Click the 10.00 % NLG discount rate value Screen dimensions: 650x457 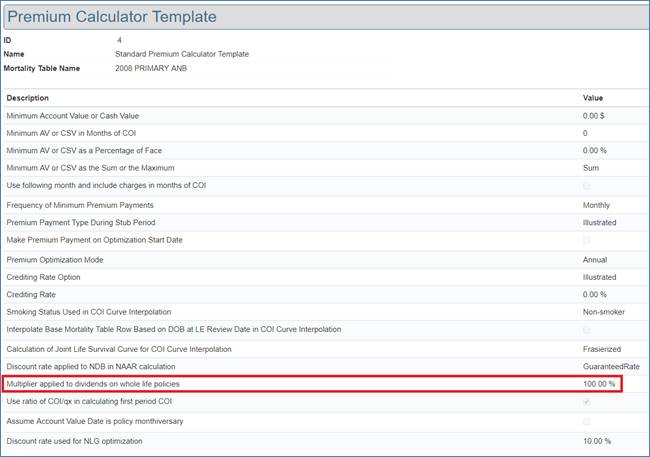[597, 440]
